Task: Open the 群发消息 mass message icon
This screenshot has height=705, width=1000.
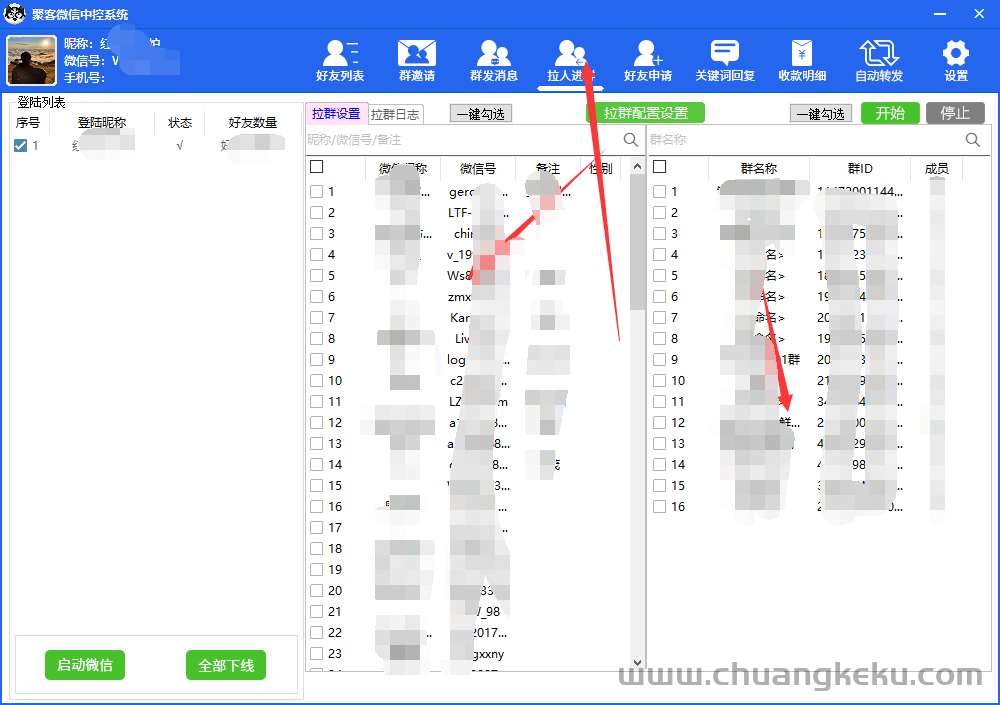Action: click(x=494, y=61)
